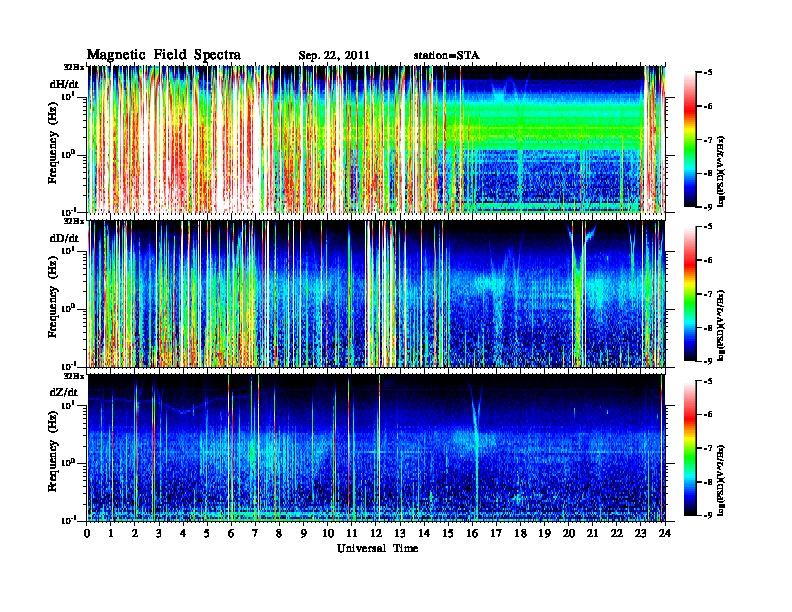Click the dZ/dt spectrogram plot
The height and width of the screenshot is (612, 792).
pos(377,448)
